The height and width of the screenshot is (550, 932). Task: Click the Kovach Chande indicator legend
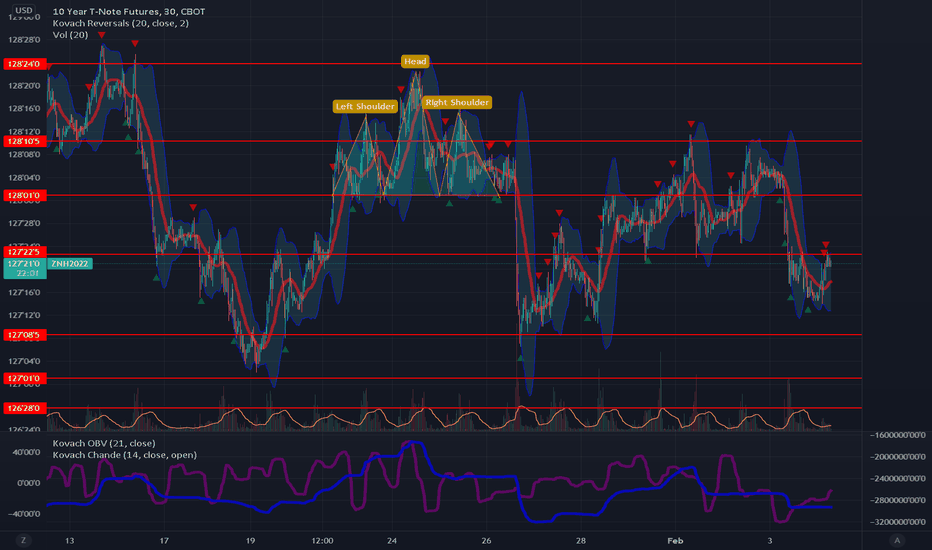tap(124, 455)
